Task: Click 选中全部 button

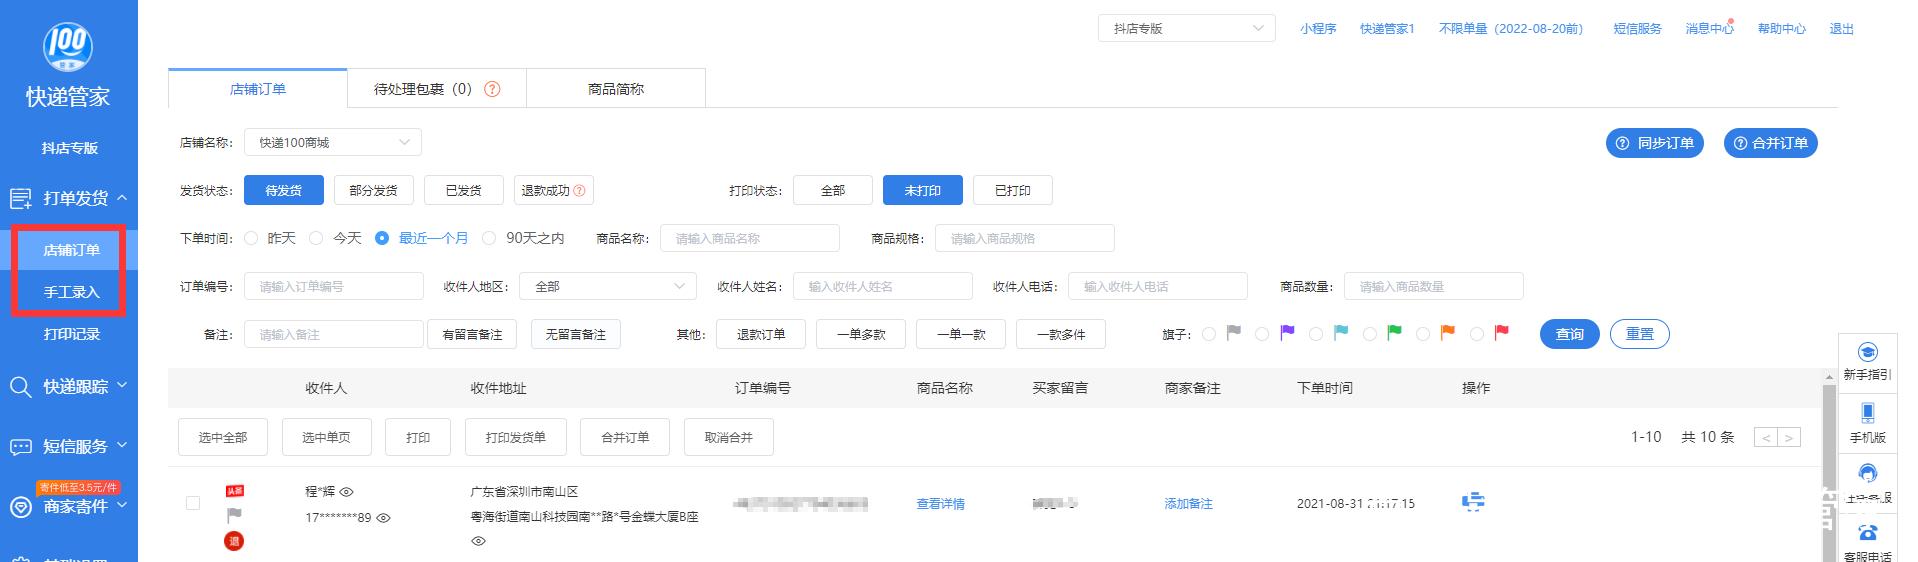Action: coord(222,437)
